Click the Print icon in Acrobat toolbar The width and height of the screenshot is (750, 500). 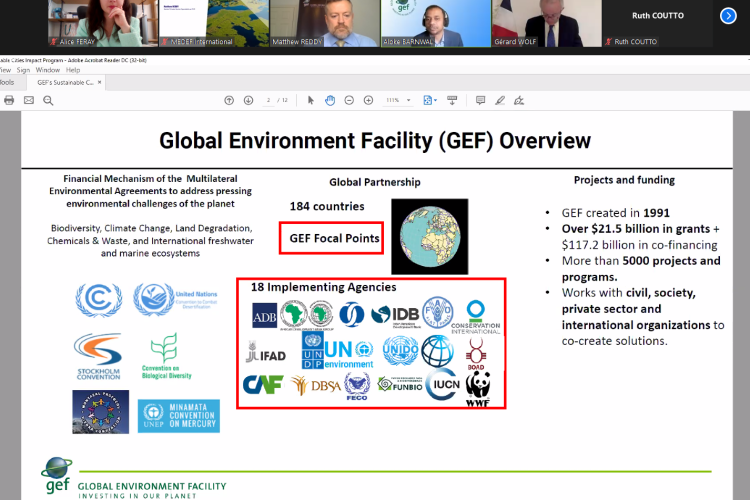[9, 100]
